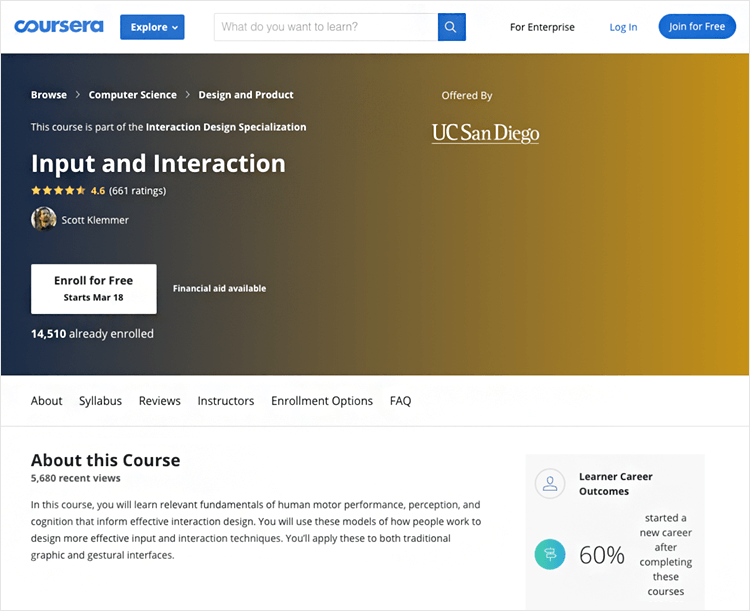Focus the 'What do you want to learn?' field
The image size is (750, 611).
tap(326, 27)
